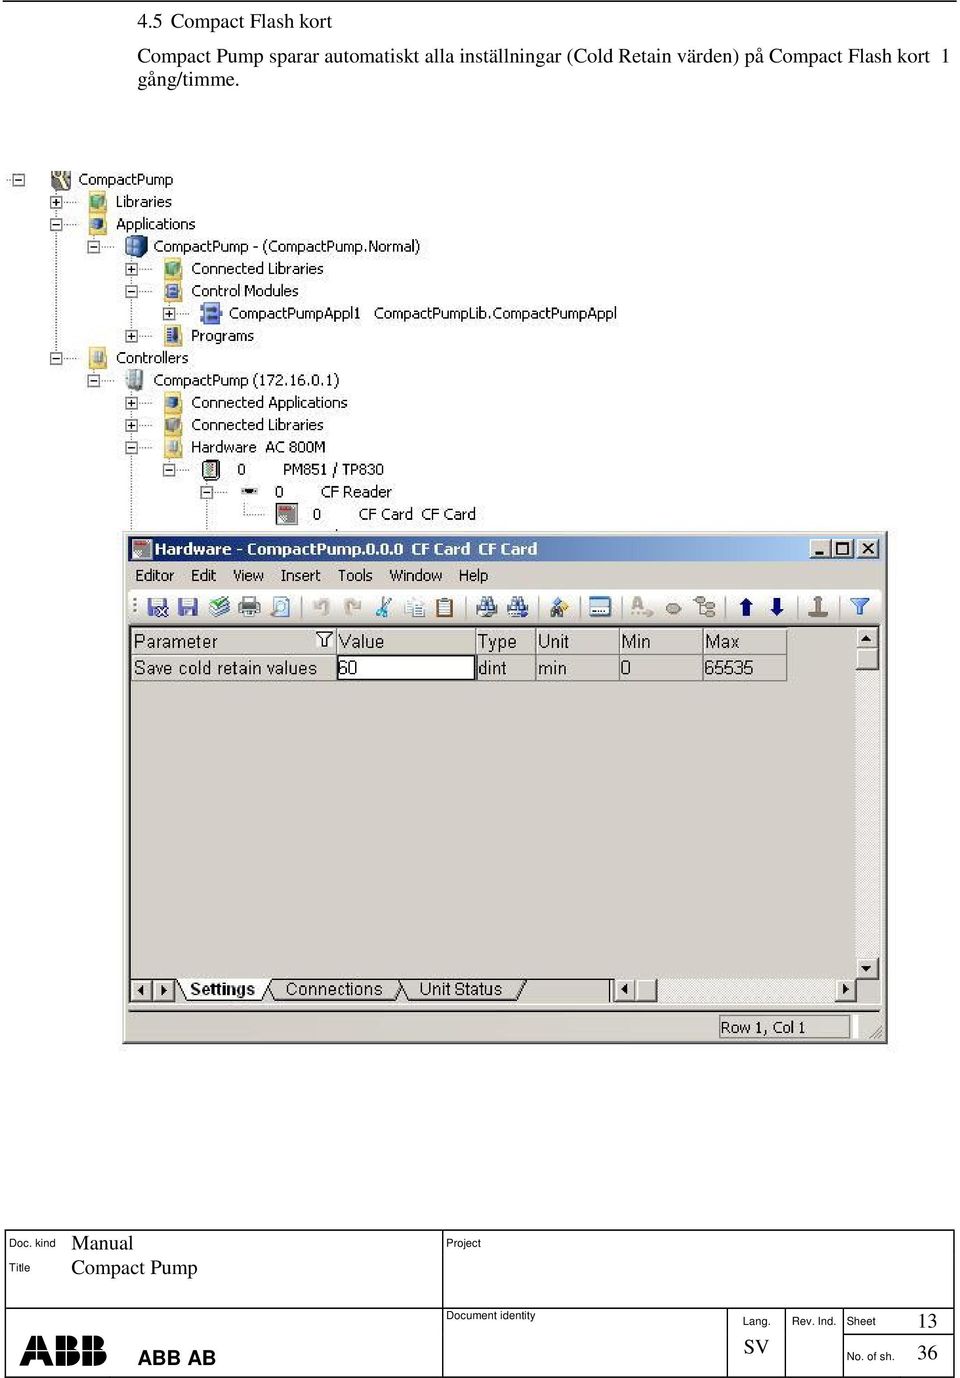This screenshot has height=1378, width=960.
Task: Click the down blue arrow toolbar icon
Action: 776,607
